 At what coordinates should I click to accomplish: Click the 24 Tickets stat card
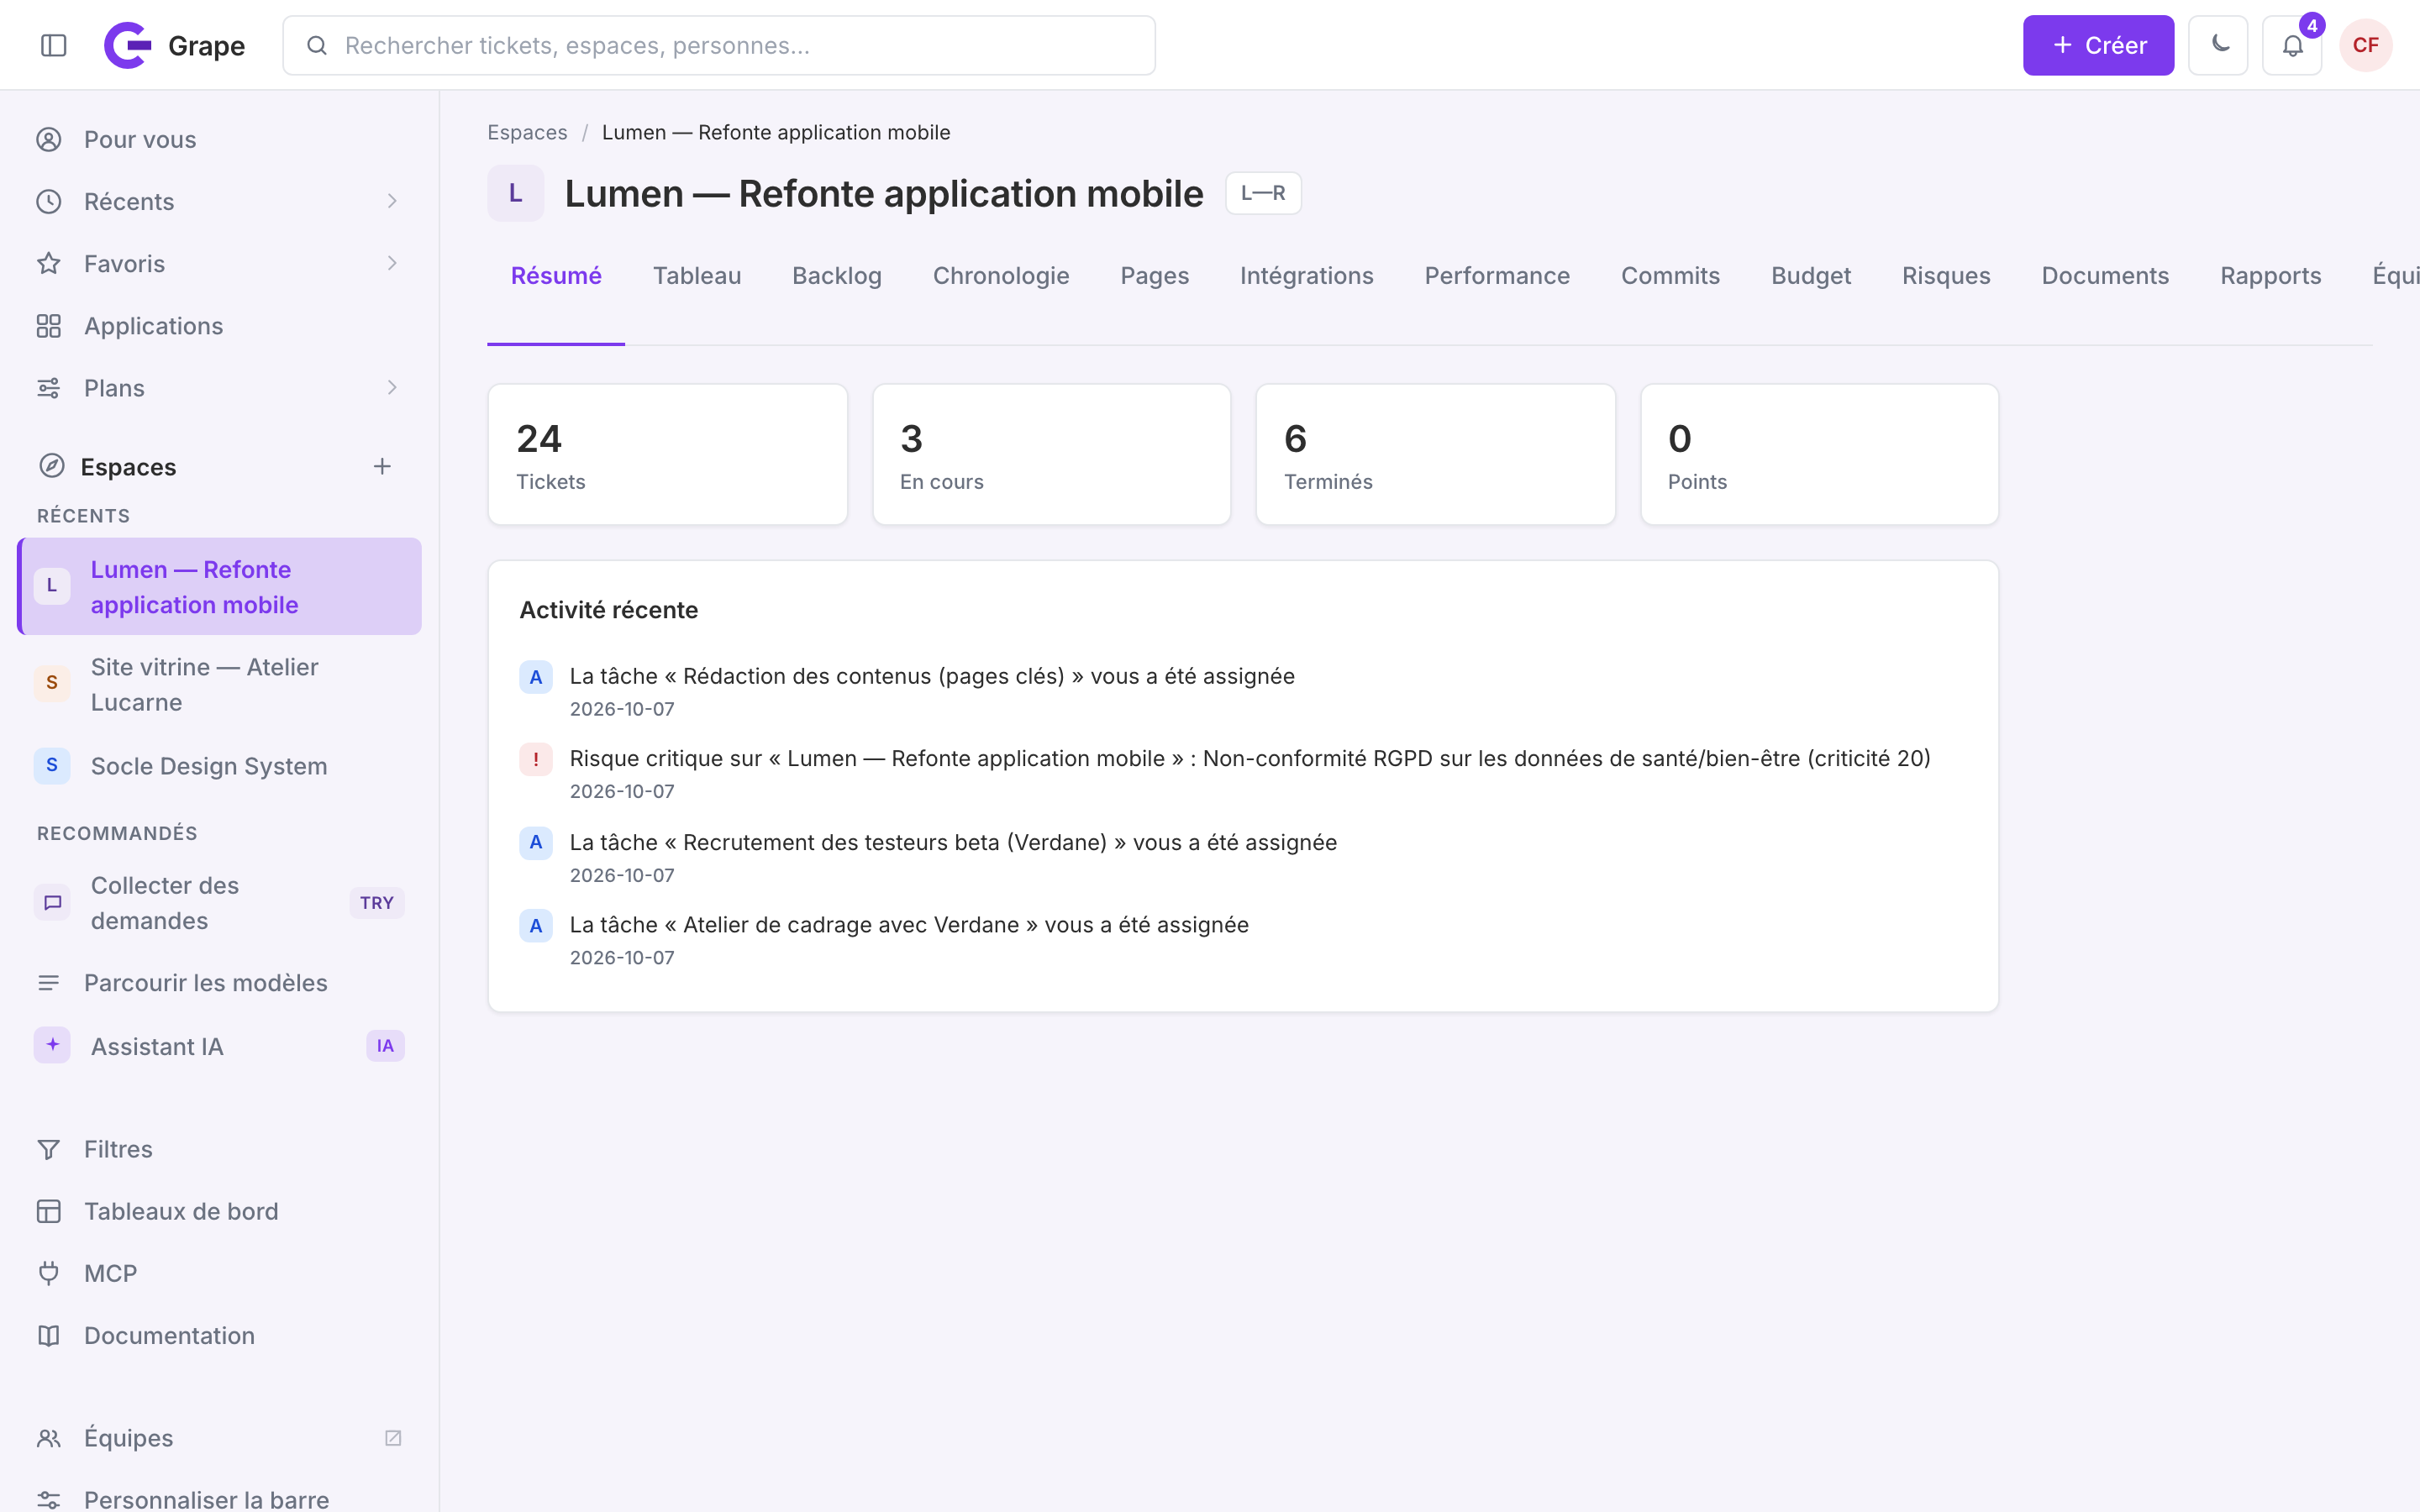[x=668, y=455]
